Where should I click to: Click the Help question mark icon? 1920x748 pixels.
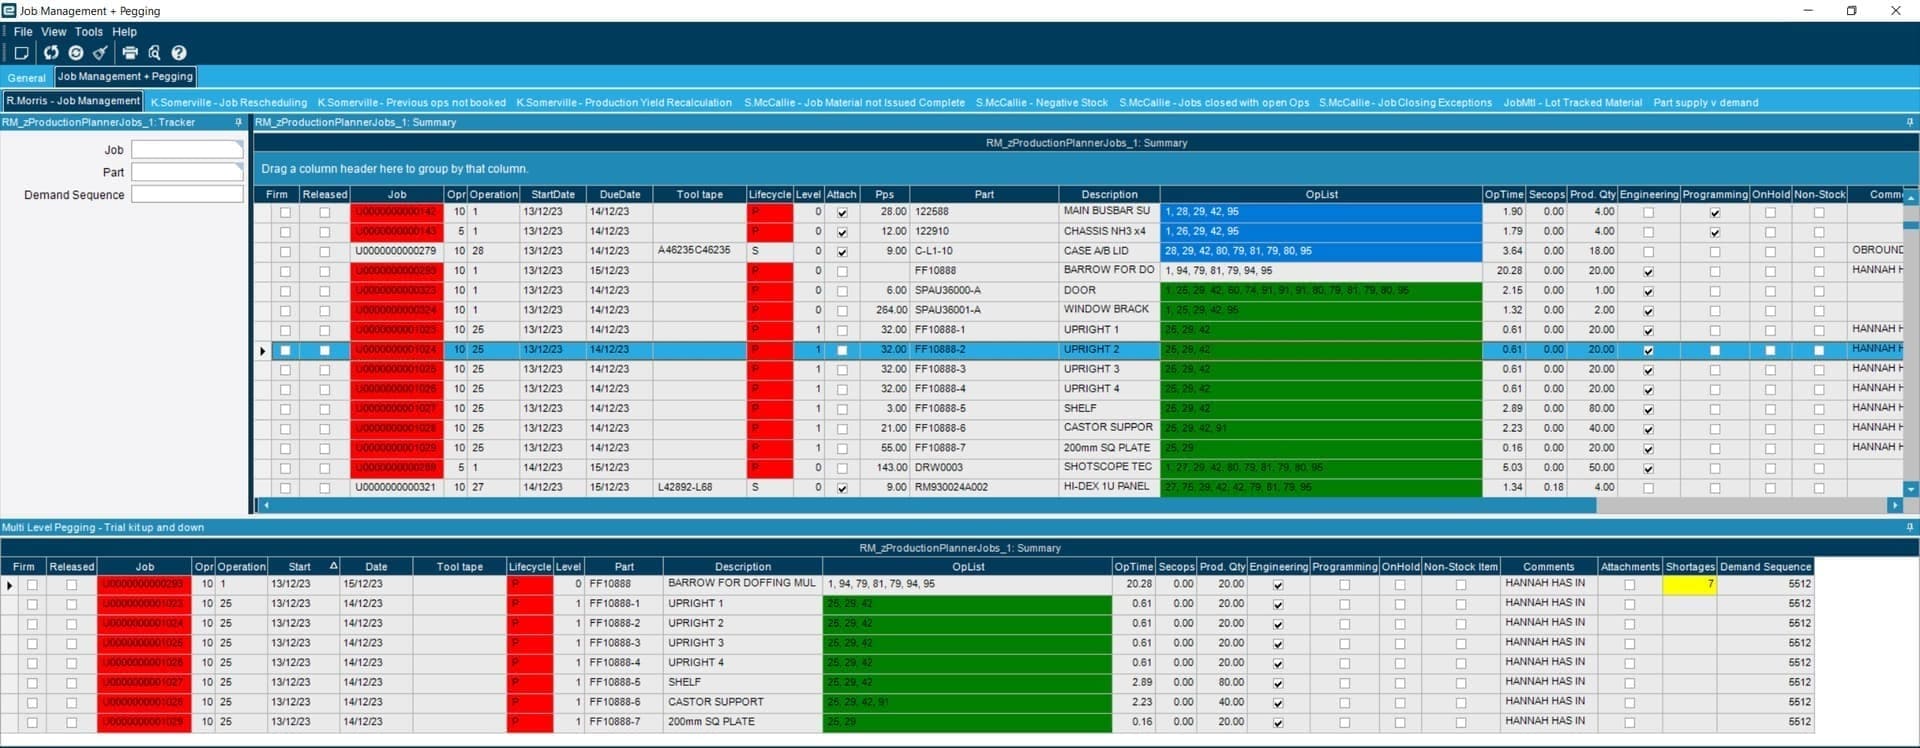(179, 53)
